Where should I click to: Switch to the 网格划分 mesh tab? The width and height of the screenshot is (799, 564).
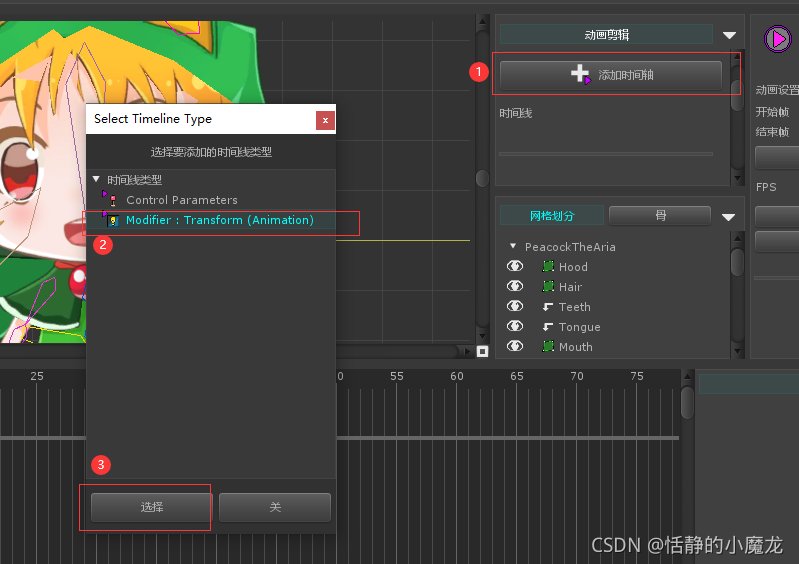551,216
